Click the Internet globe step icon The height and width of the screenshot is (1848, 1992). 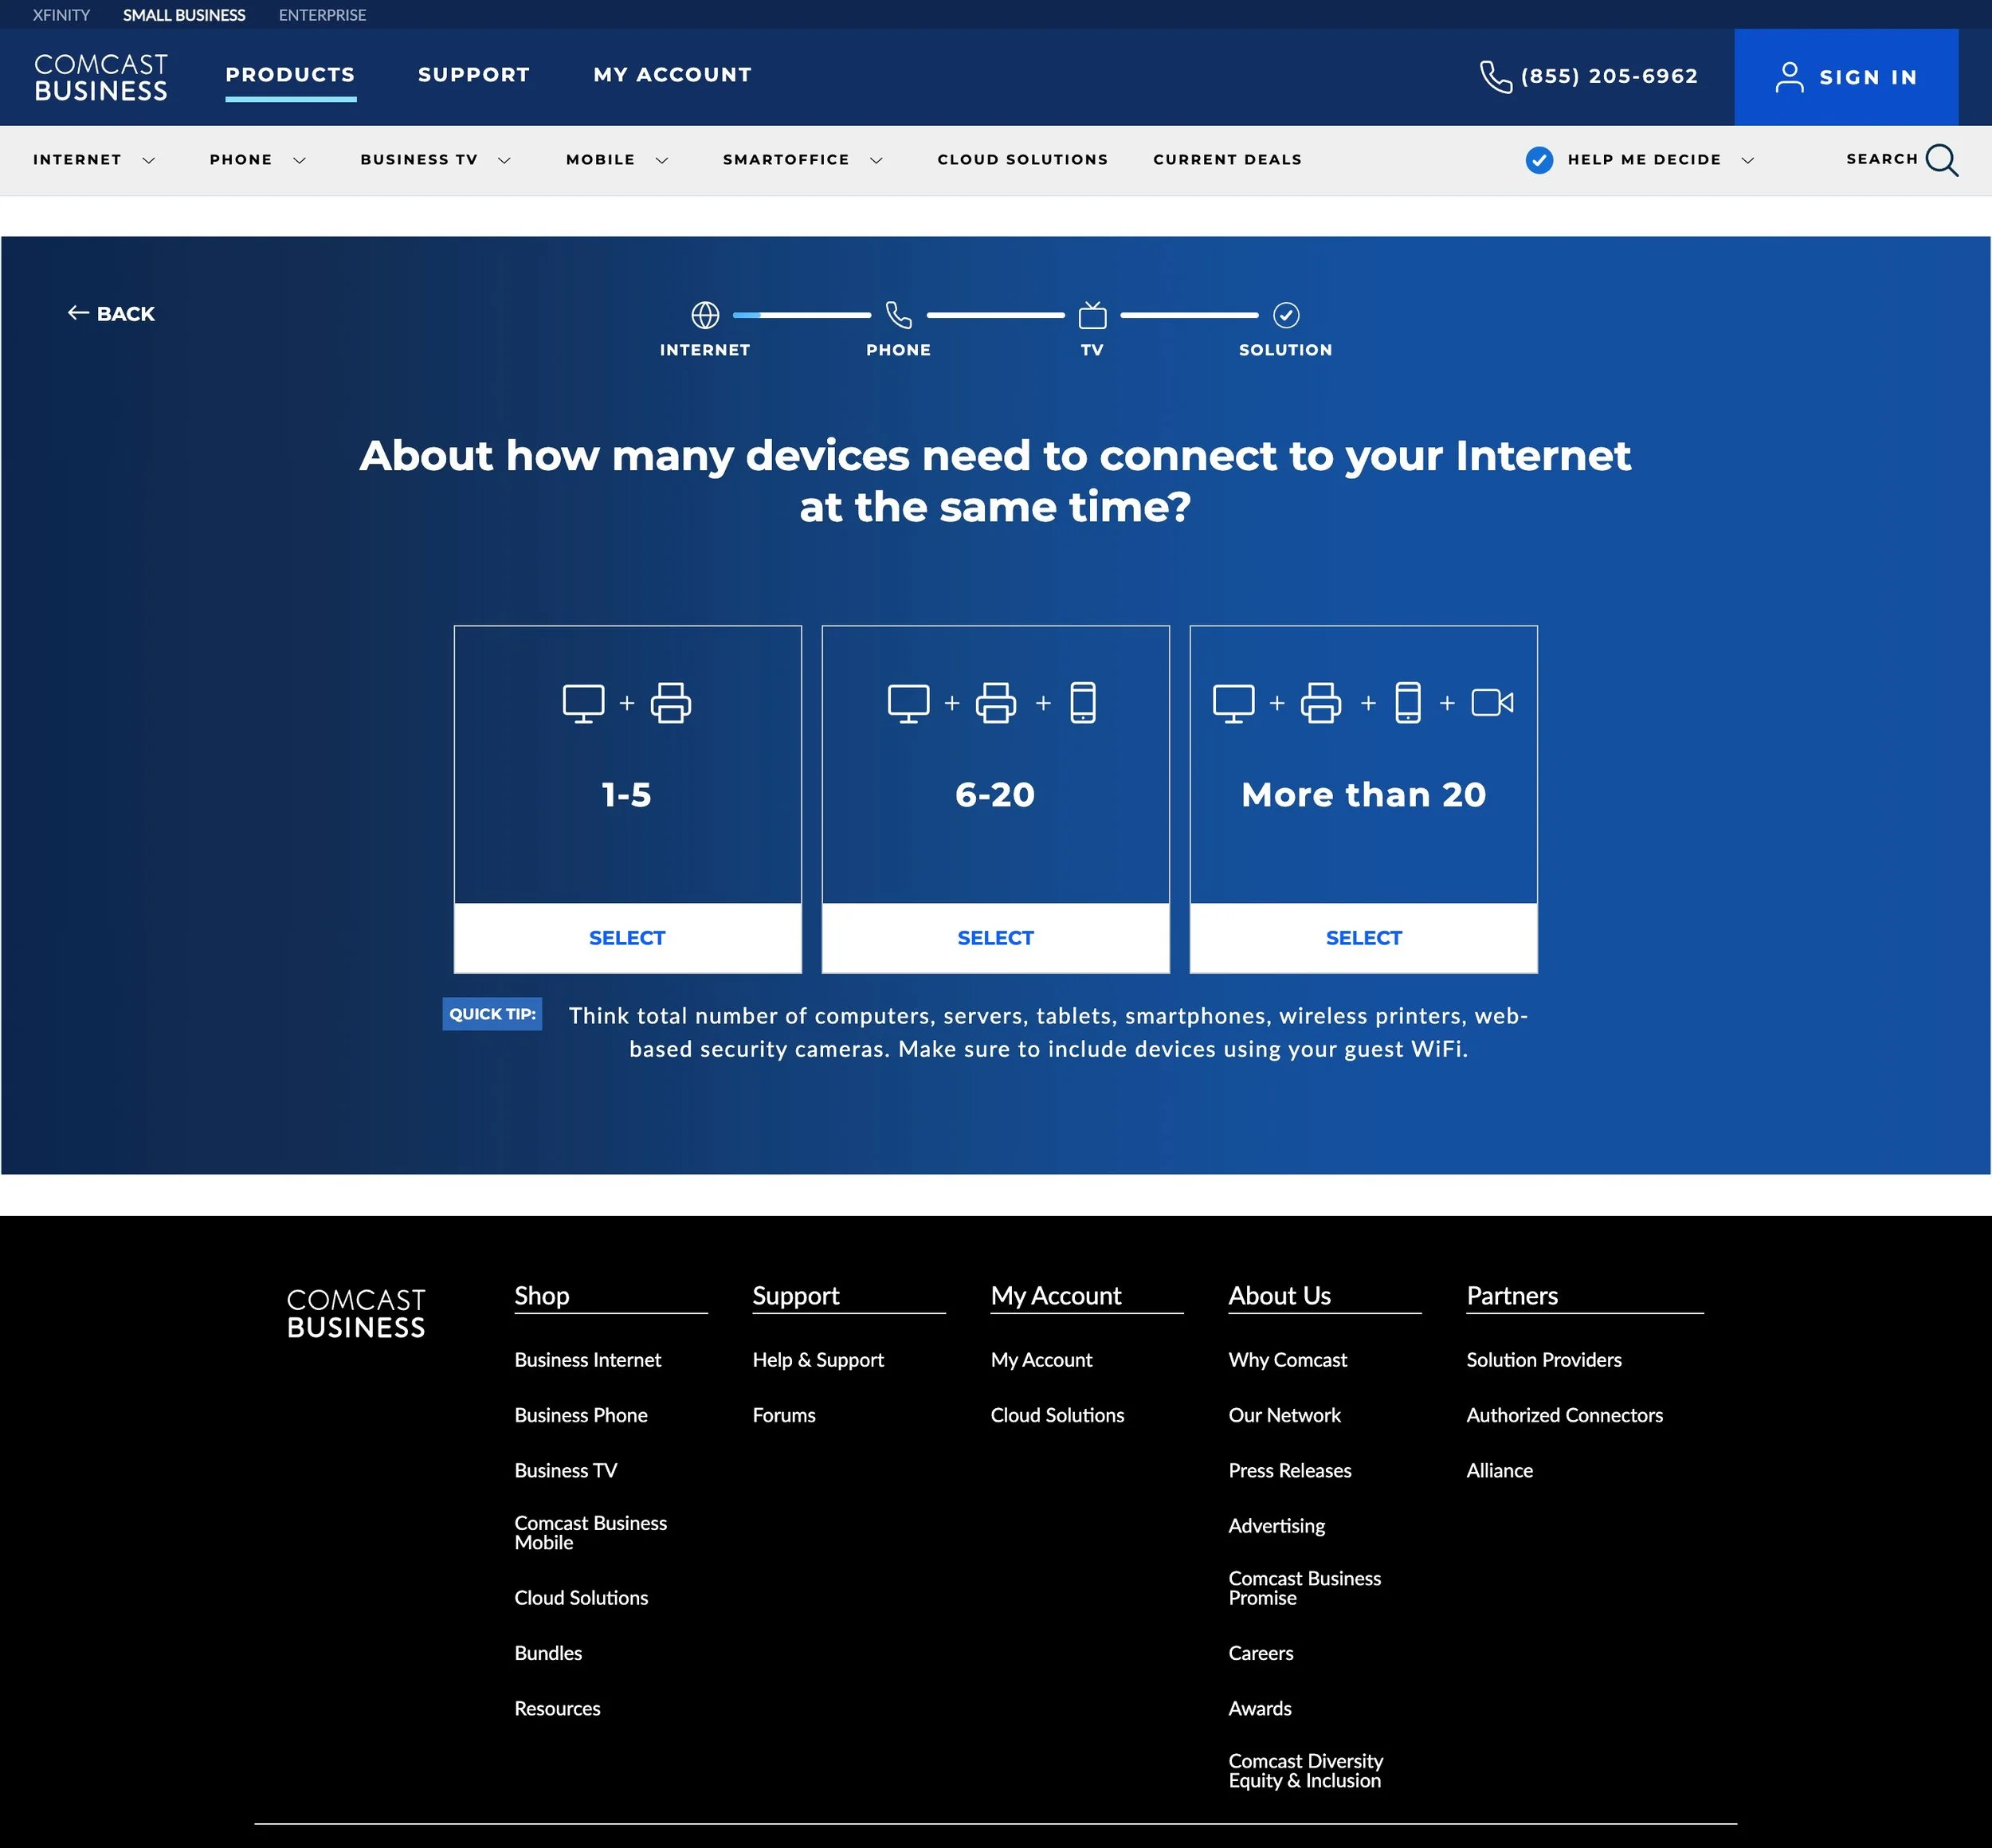(x=705, y=315)
